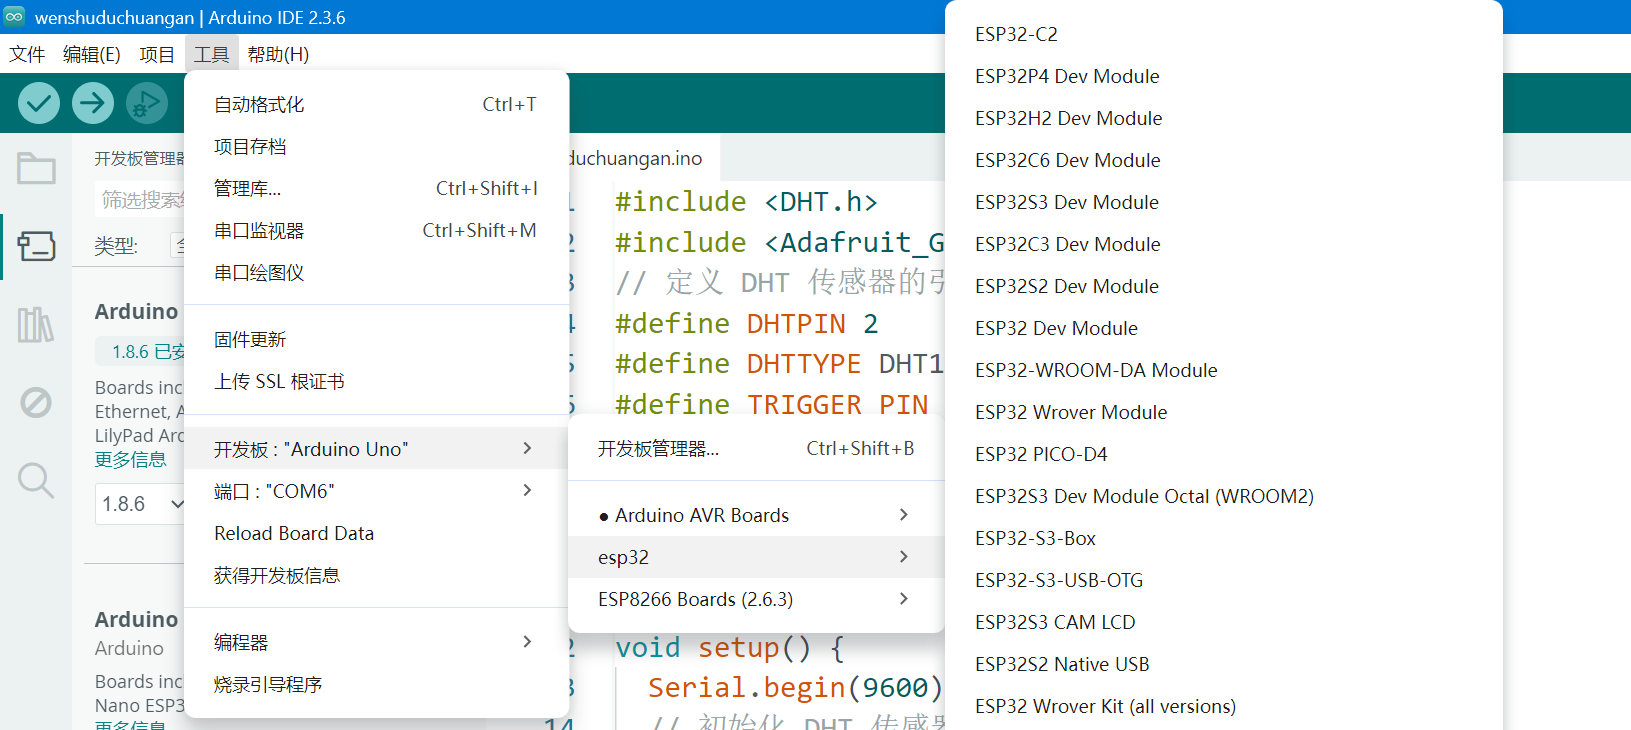The image size is (1631, 730).
Task: Expand the 开发板: "Arduino Uno" submenu arrow
Action: click(527, 449)
